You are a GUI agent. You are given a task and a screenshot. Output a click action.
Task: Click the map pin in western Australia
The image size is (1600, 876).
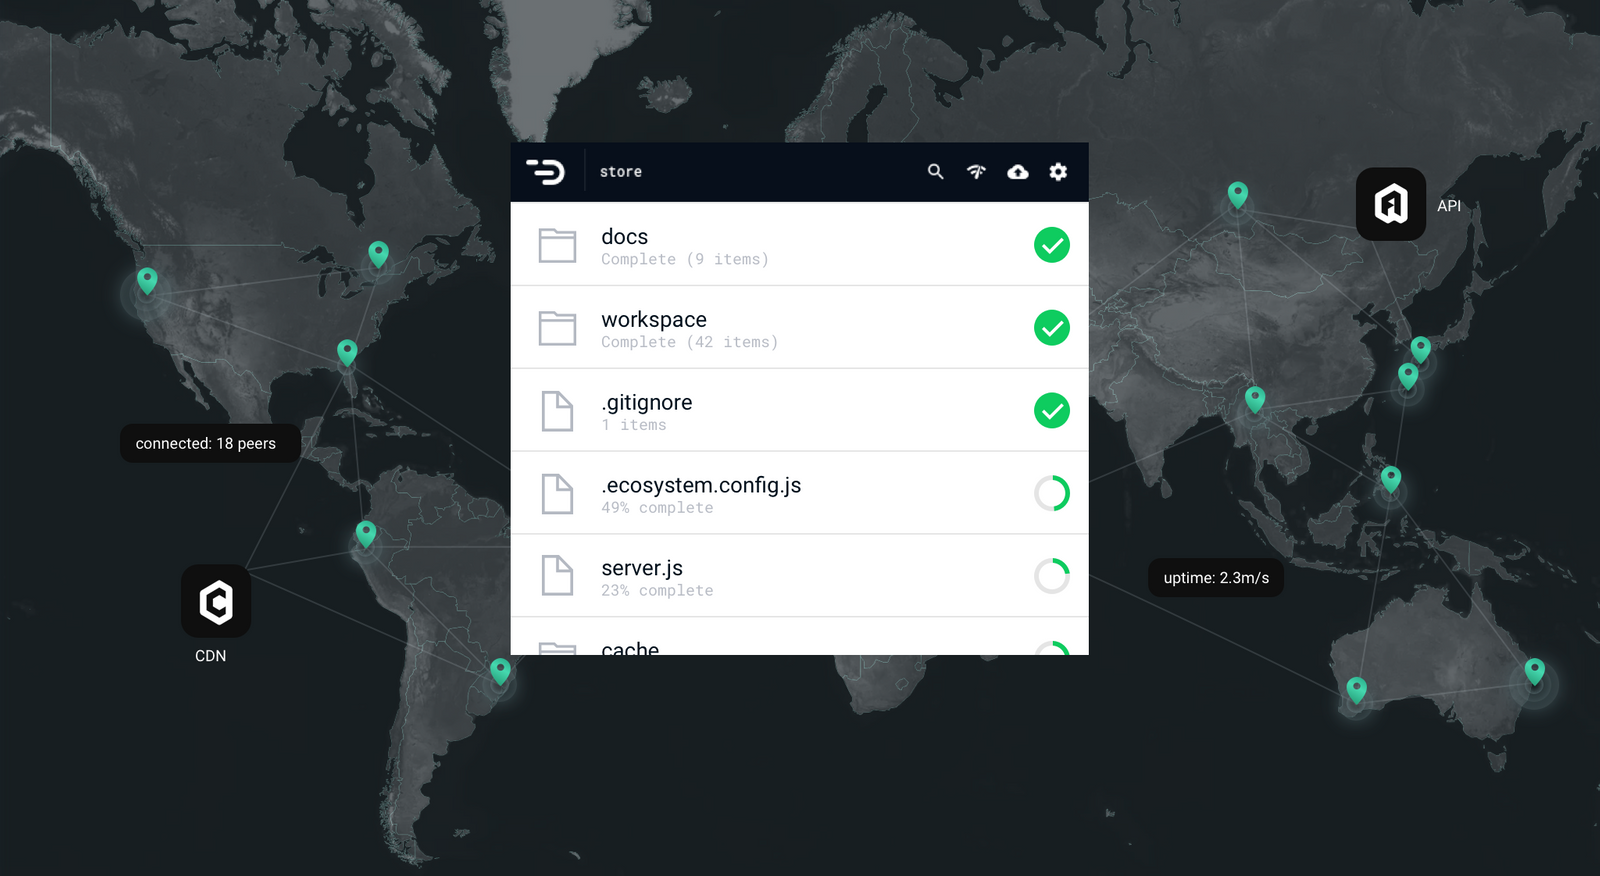[1356, 688]
